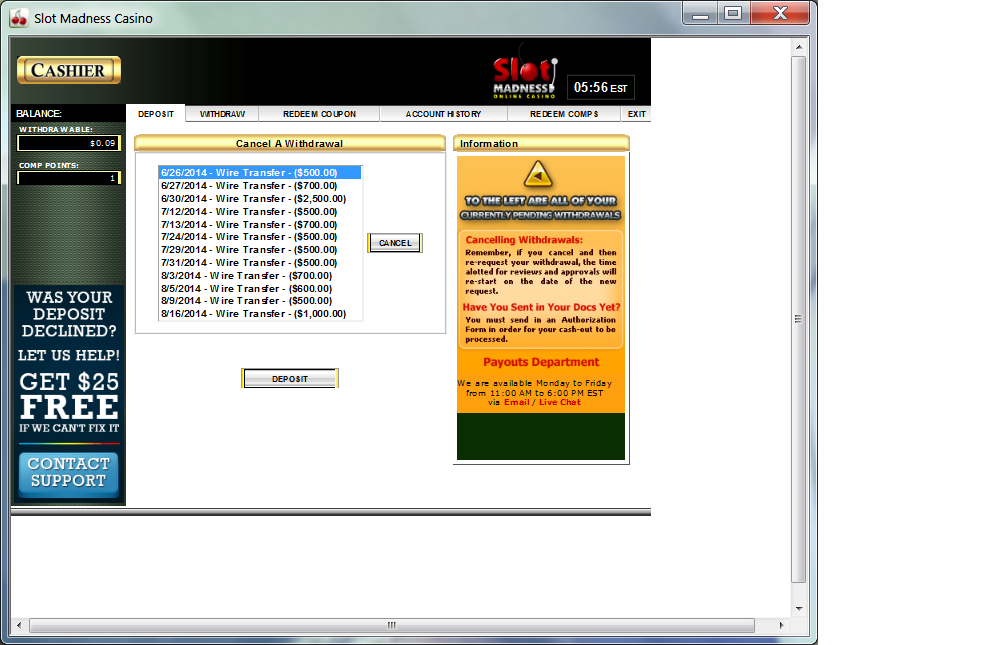Select the 7/31/2014 Wire Transfer ($500.00) row
The image size is (1008, 645).
[260, 262]
